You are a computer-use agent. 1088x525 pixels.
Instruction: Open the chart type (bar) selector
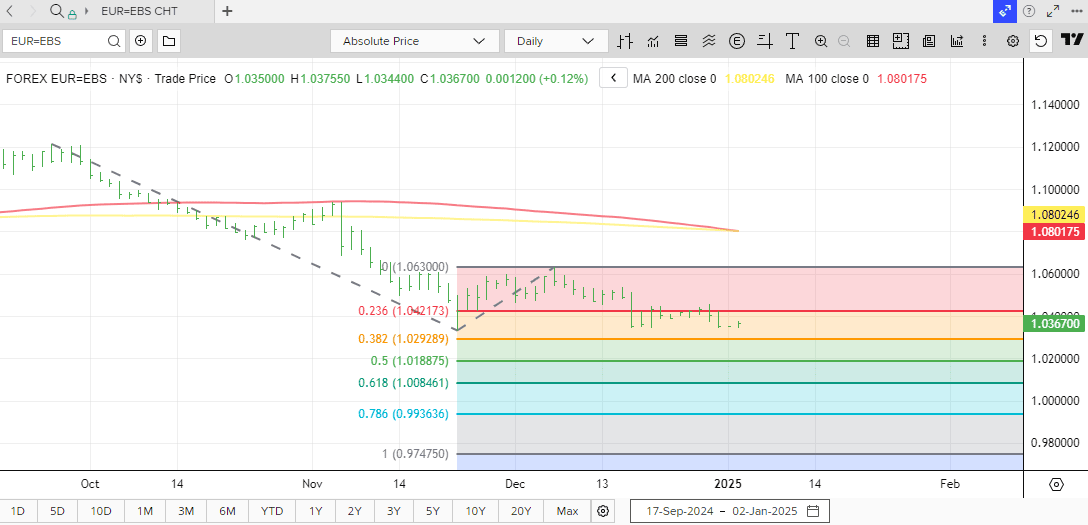tap(626, 41)
